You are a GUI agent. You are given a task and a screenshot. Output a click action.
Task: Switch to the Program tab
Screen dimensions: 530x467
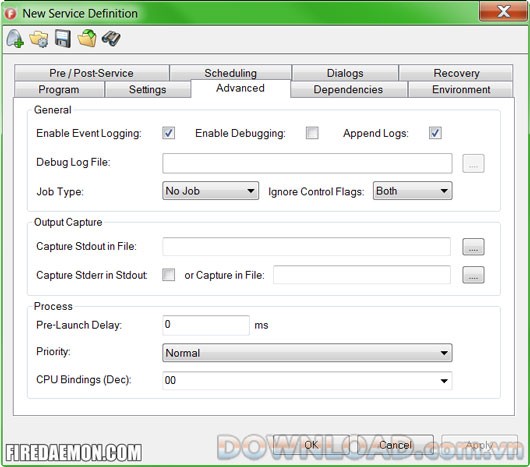[x=59, y=90]
